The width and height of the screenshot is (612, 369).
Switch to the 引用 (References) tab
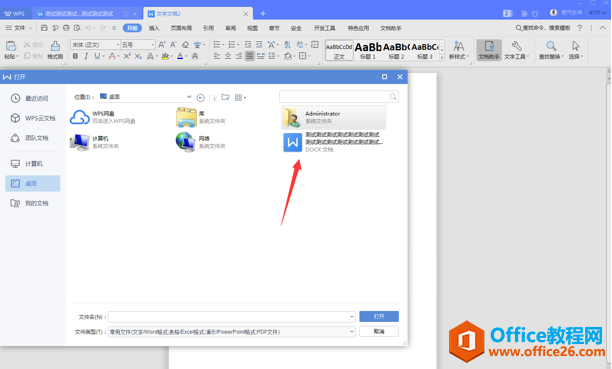point(208,28)
